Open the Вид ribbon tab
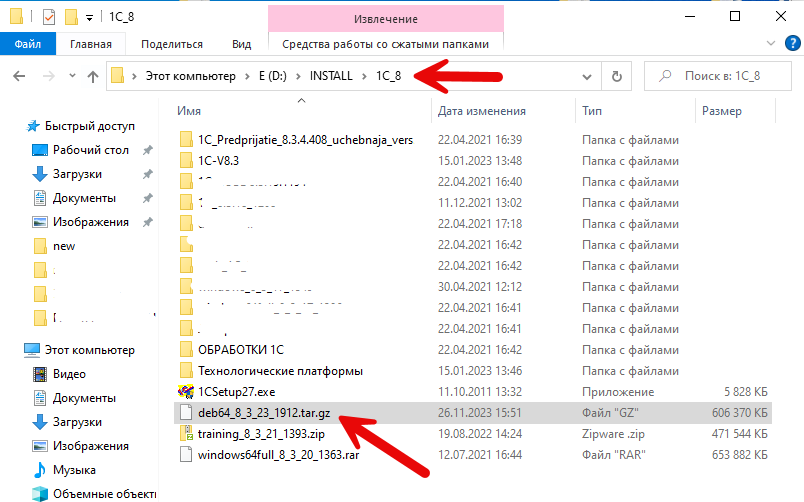Screen dimensions: 804x502 pos(241,44)
